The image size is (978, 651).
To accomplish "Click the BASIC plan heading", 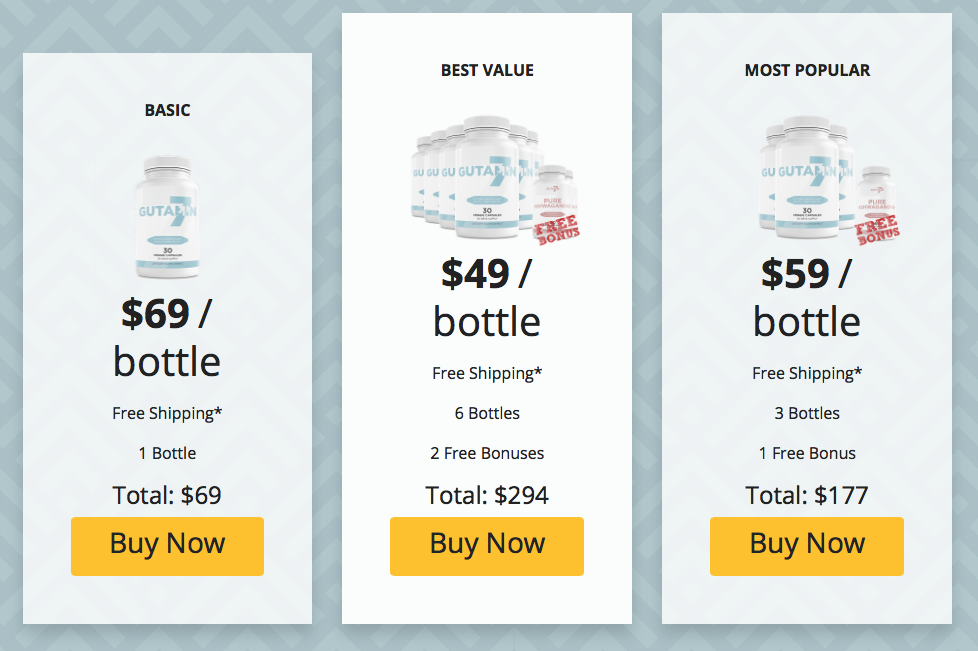I will 167,110.
